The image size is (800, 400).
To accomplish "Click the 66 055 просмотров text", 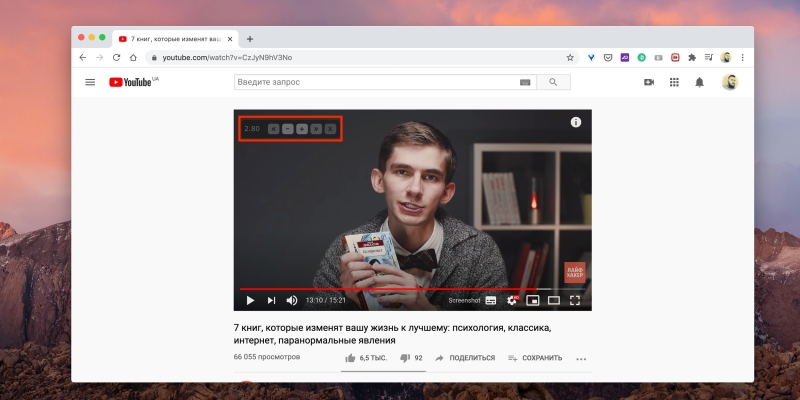I will [x=267, y=357].
